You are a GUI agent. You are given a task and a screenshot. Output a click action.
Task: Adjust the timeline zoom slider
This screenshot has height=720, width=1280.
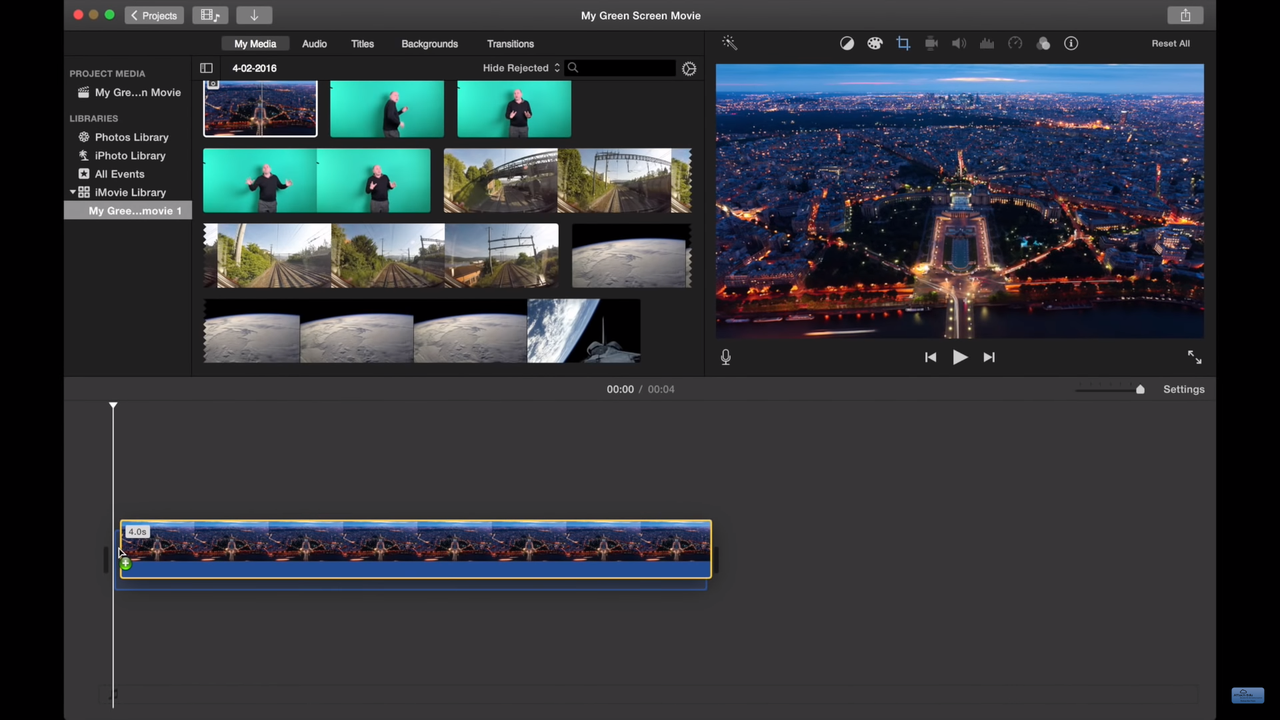1110,389
